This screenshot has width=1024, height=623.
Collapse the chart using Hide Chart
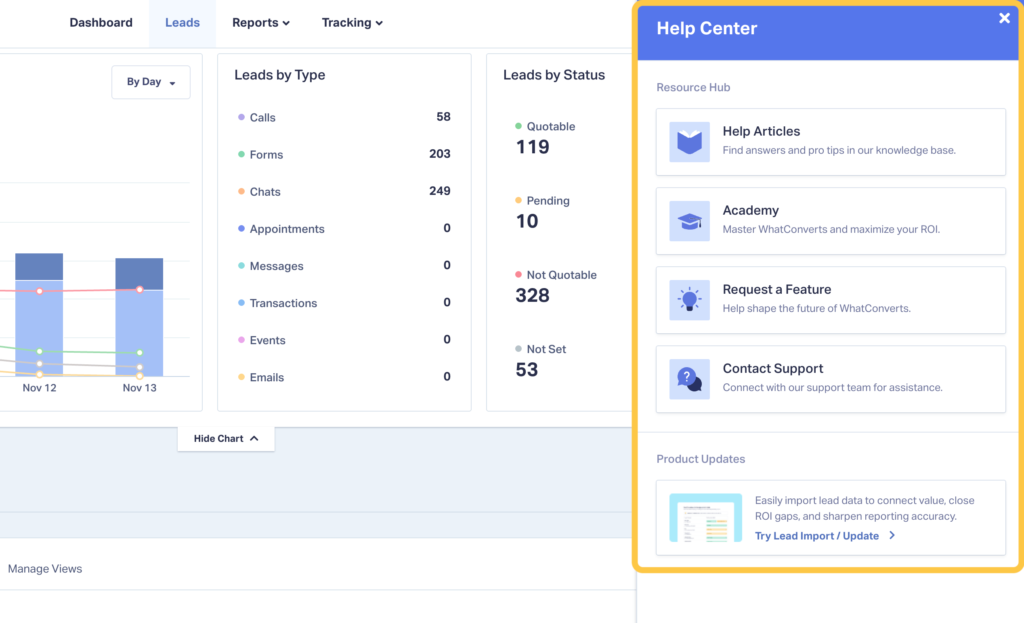226,438
